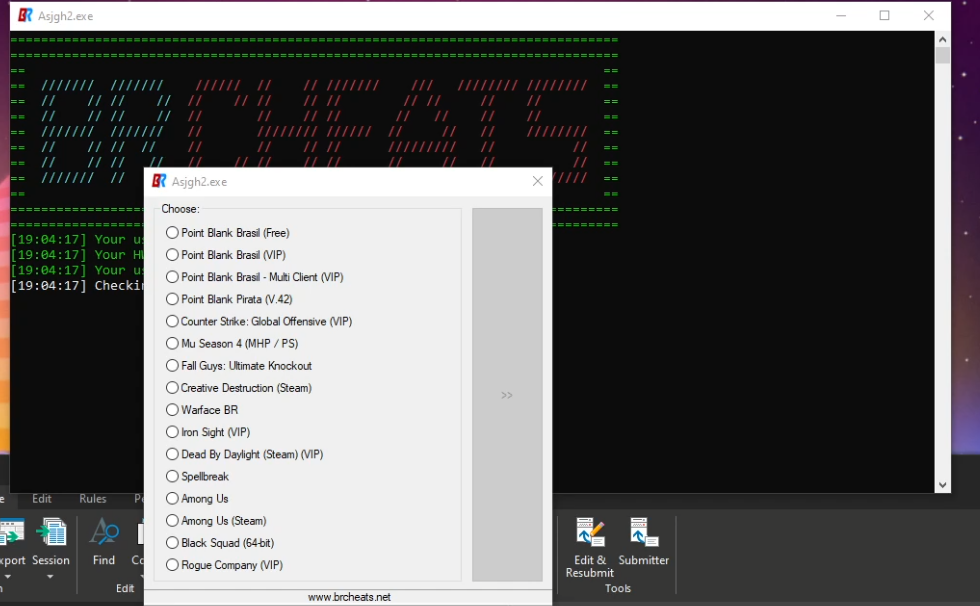Click the console vertical scrollbar thumb
This screenshot has height=606, width=980.
pos(942,55)
